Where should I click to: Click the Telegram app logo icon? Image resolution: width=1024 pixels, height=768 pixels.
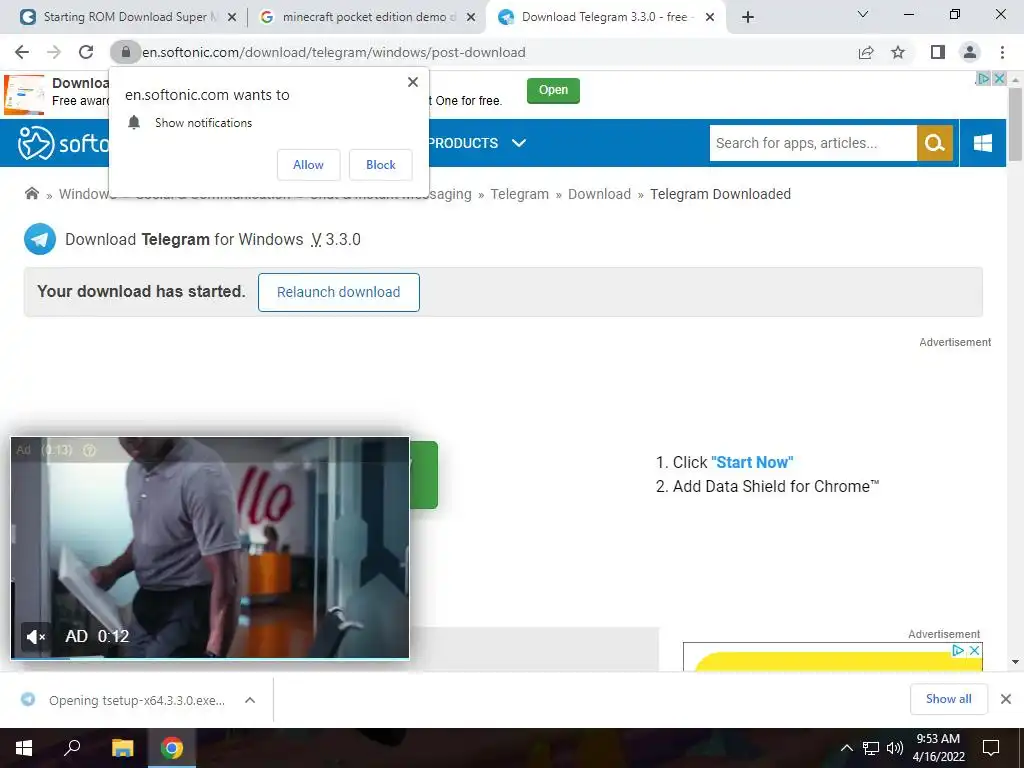(40, 239)
